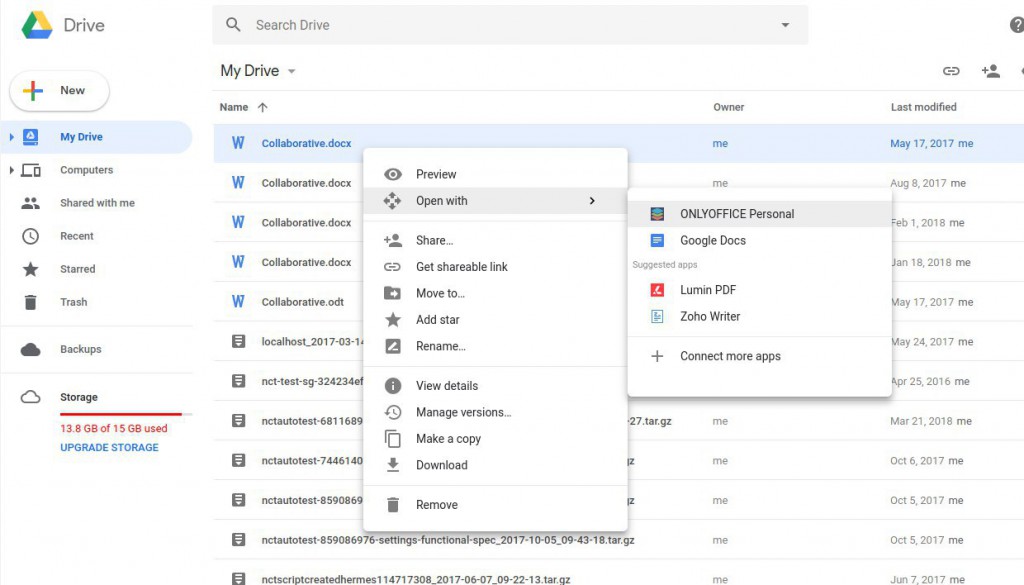Click the Google Docs app icon
This screenshot has height=585, width=1024.
coord(657,240)
